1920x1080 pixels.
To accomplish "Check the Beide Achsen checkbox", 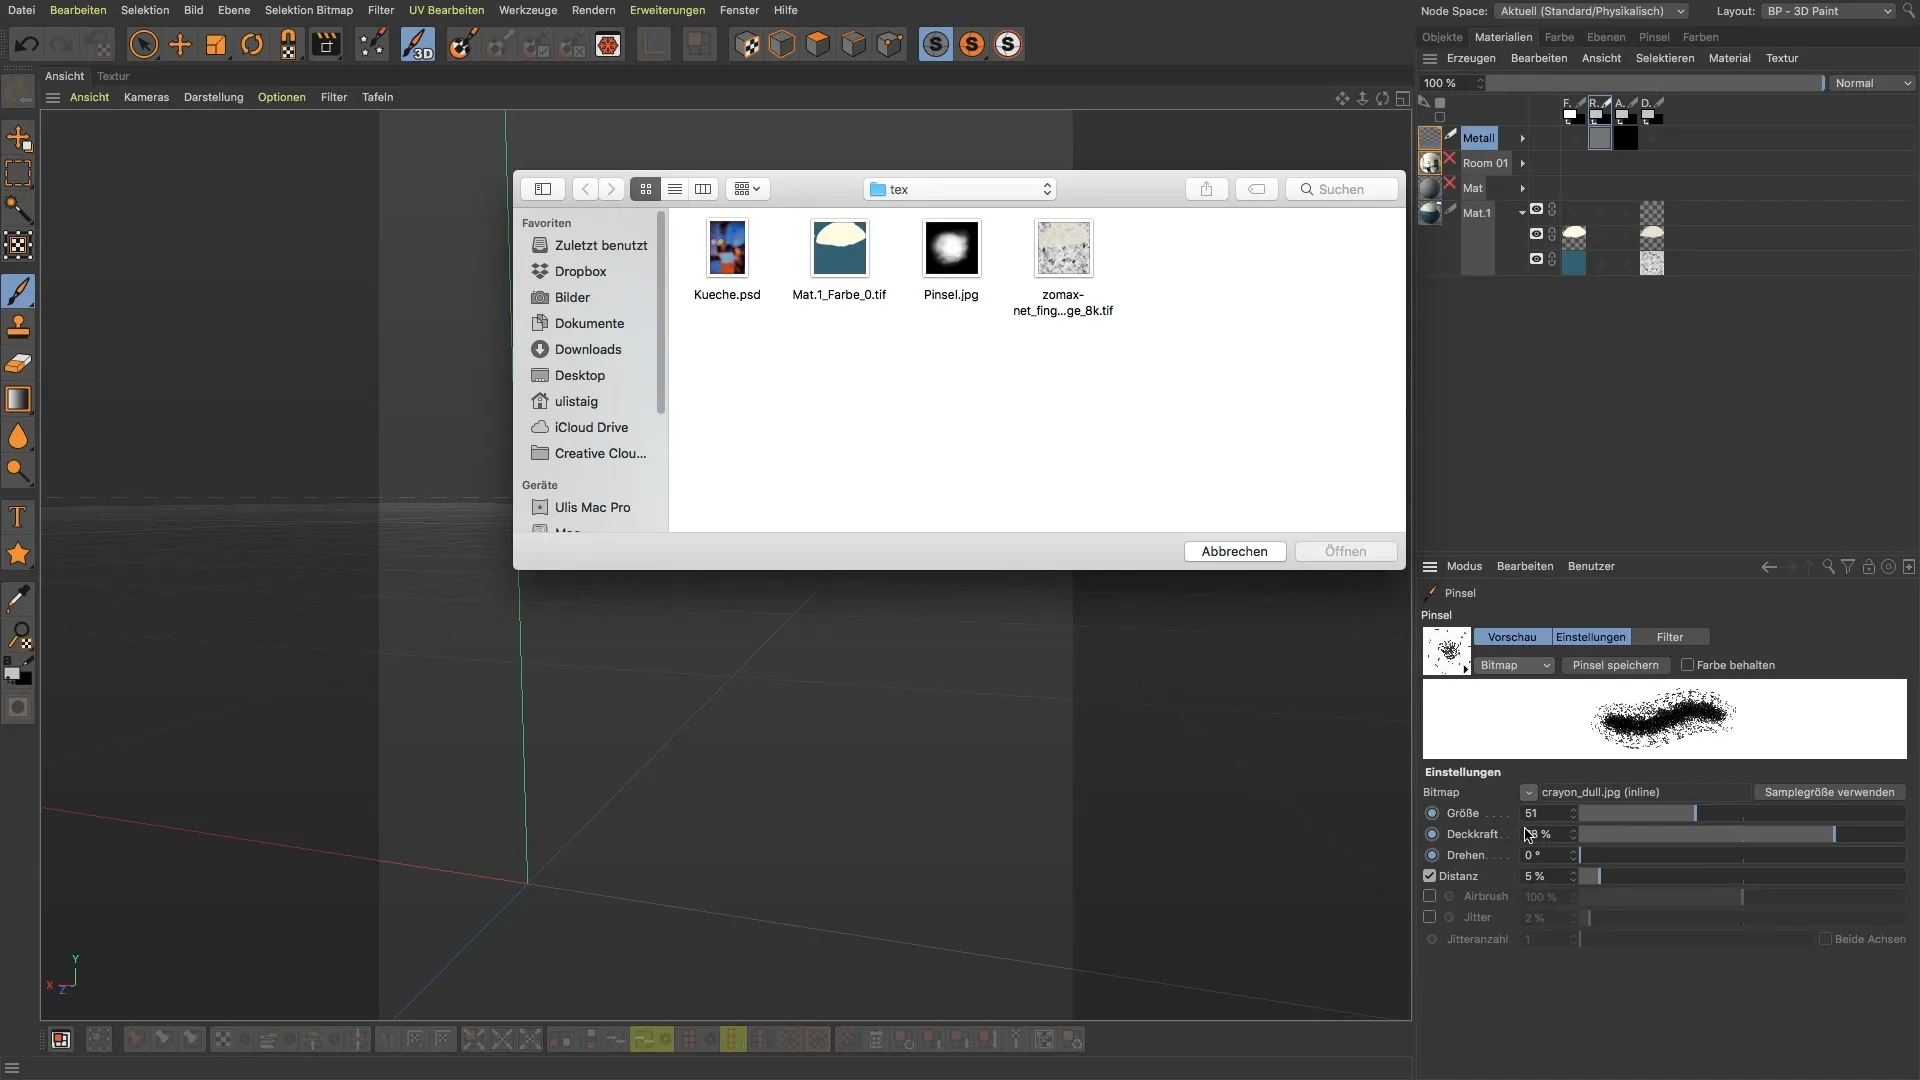I will [1826, 939].
